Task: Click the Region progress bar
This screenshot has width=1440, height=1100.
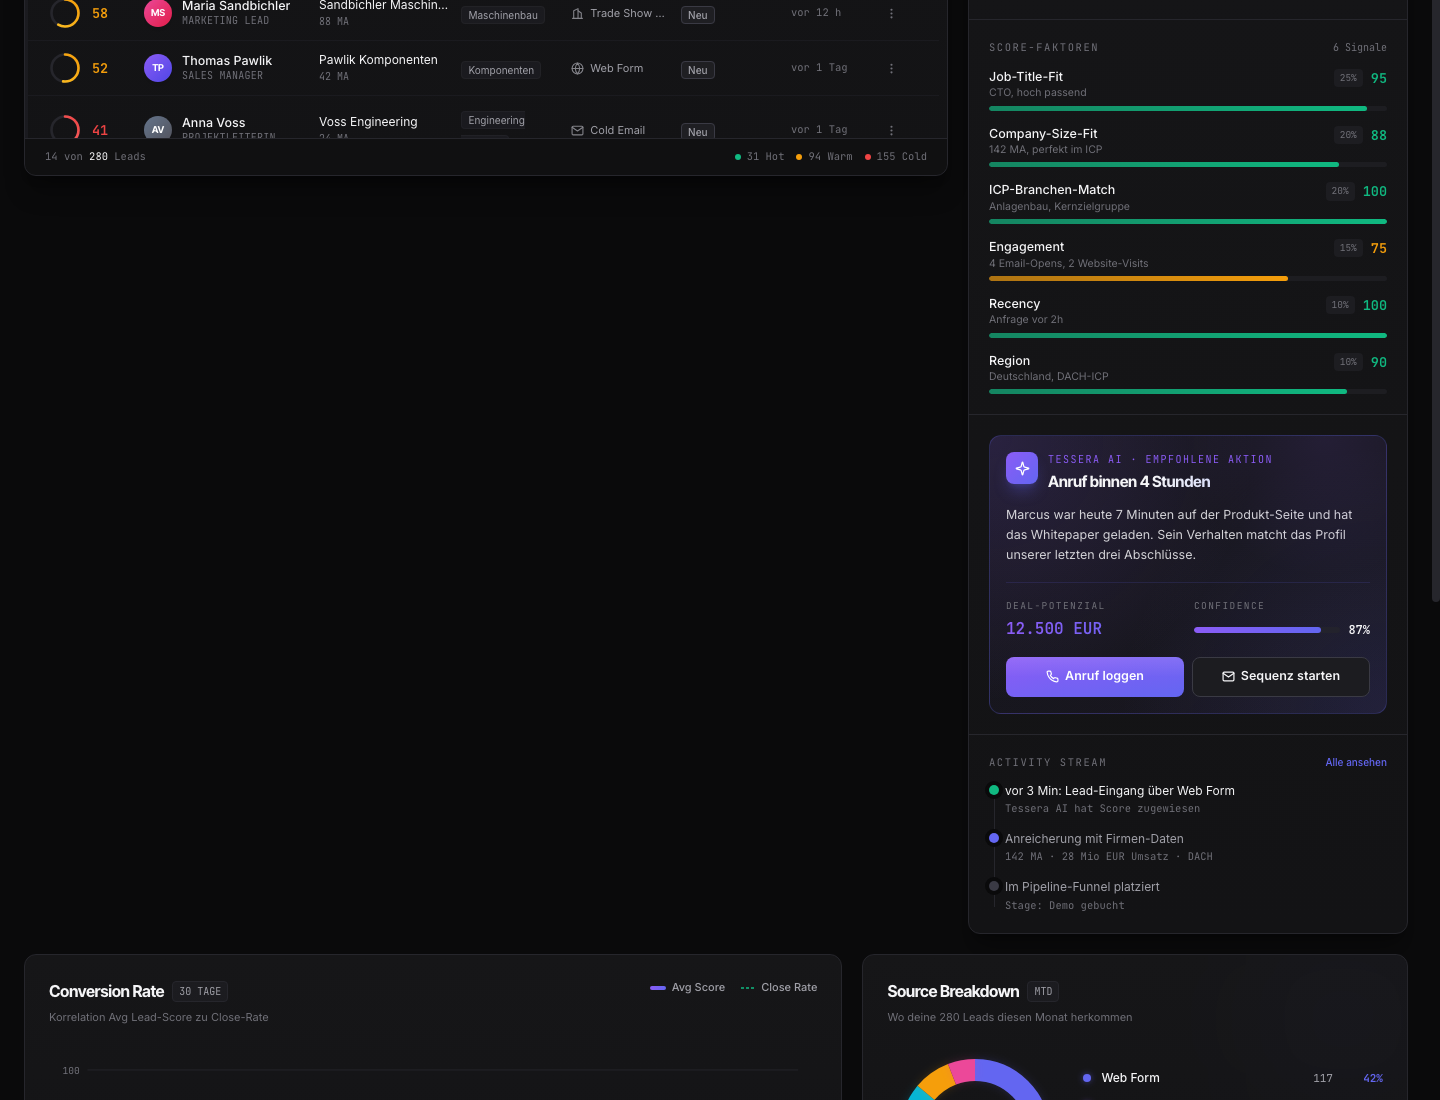Action: pos(1188,392)
